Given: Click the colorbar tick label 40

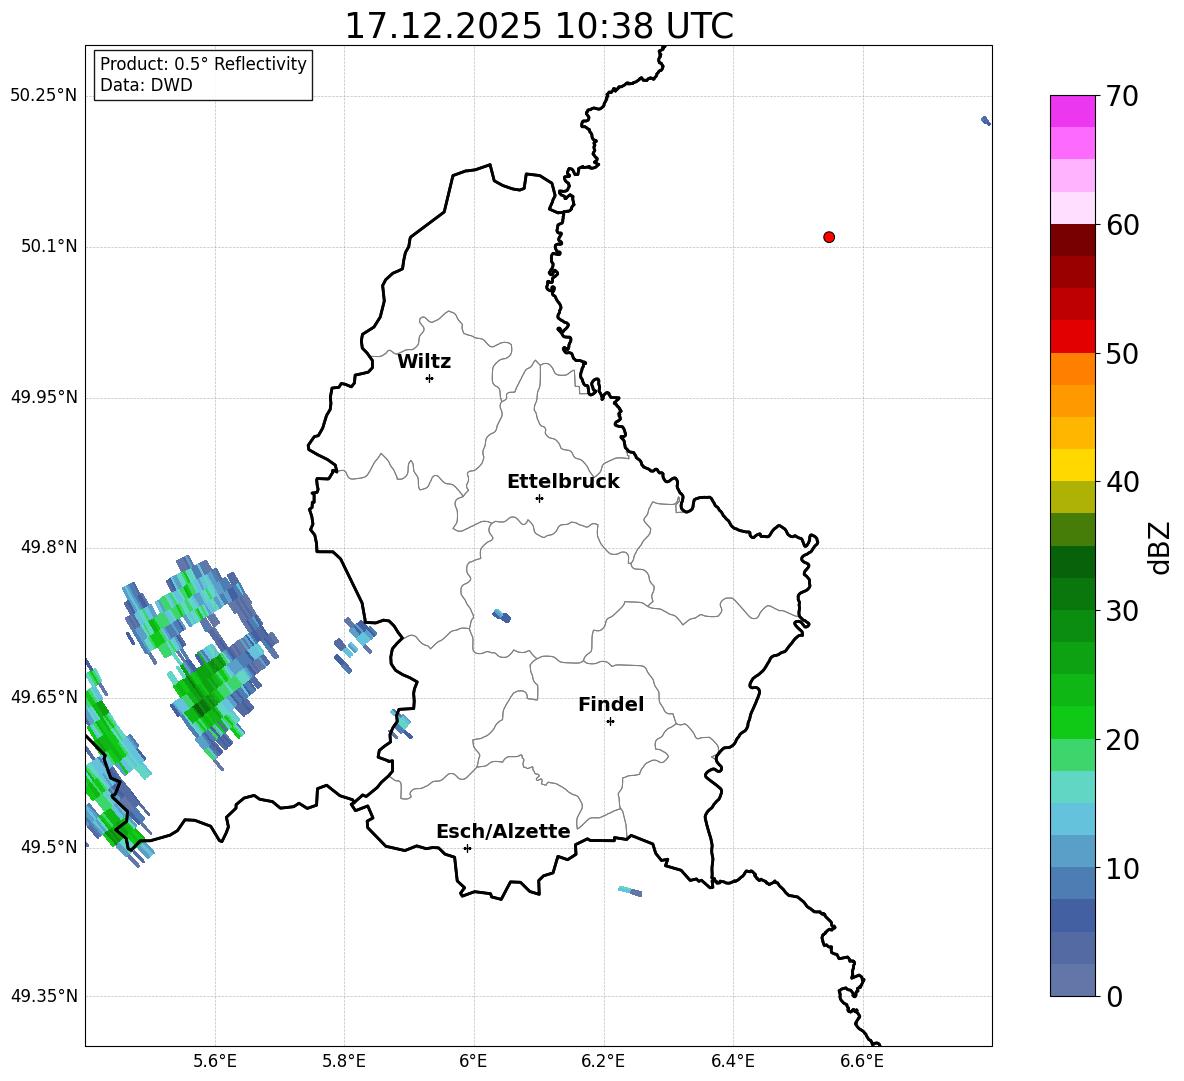Looking at the screenshot, I should (1122, 482).
